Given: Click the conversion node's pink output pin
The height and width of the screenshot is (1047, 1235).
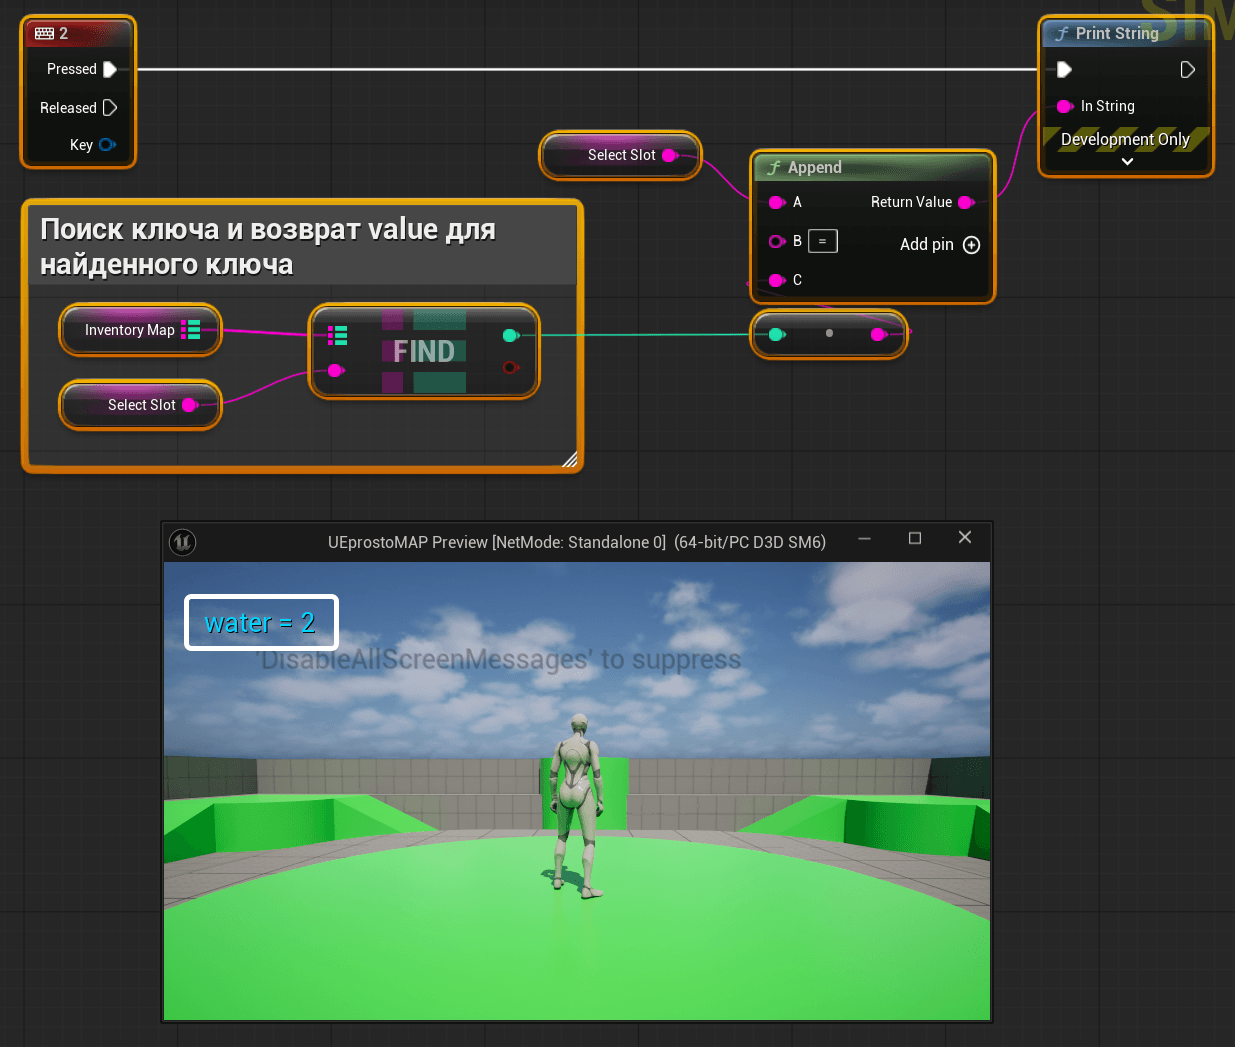Looking at the screenshot, I should 878,334.
